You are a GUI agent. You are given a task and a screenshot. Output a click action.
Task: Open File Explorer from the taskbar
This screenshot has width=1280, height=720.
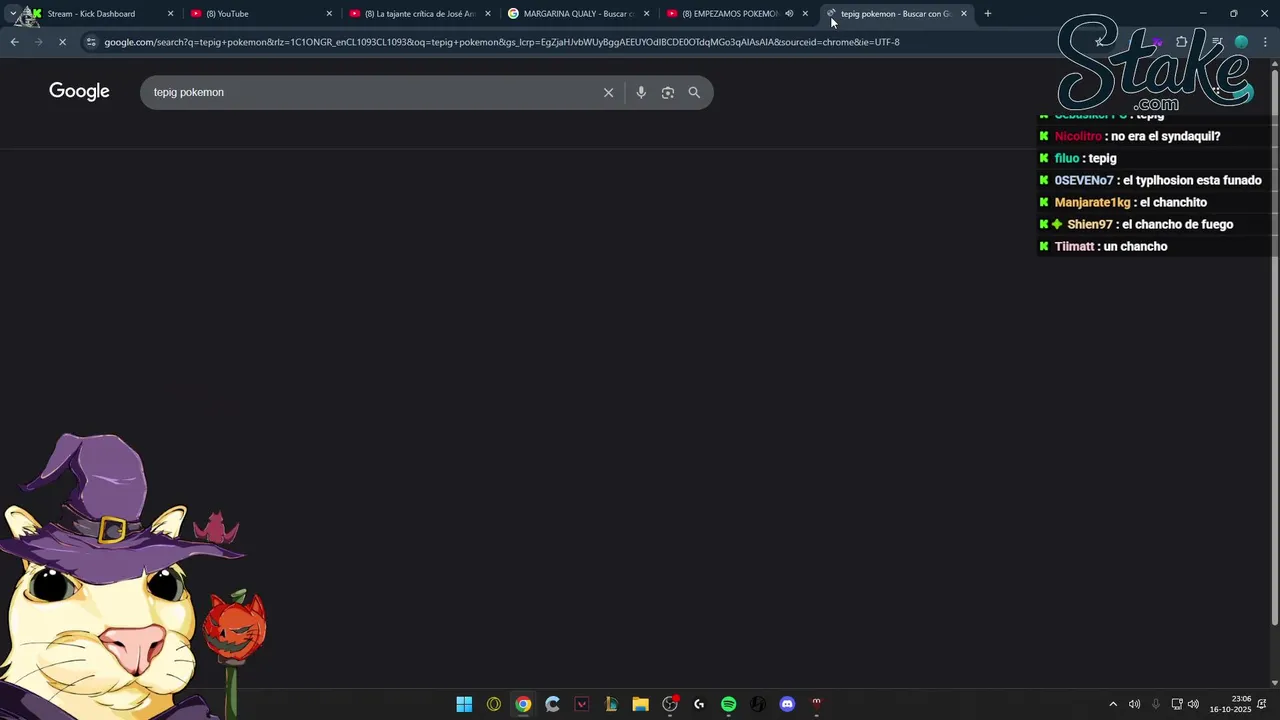tap(640, 705)
